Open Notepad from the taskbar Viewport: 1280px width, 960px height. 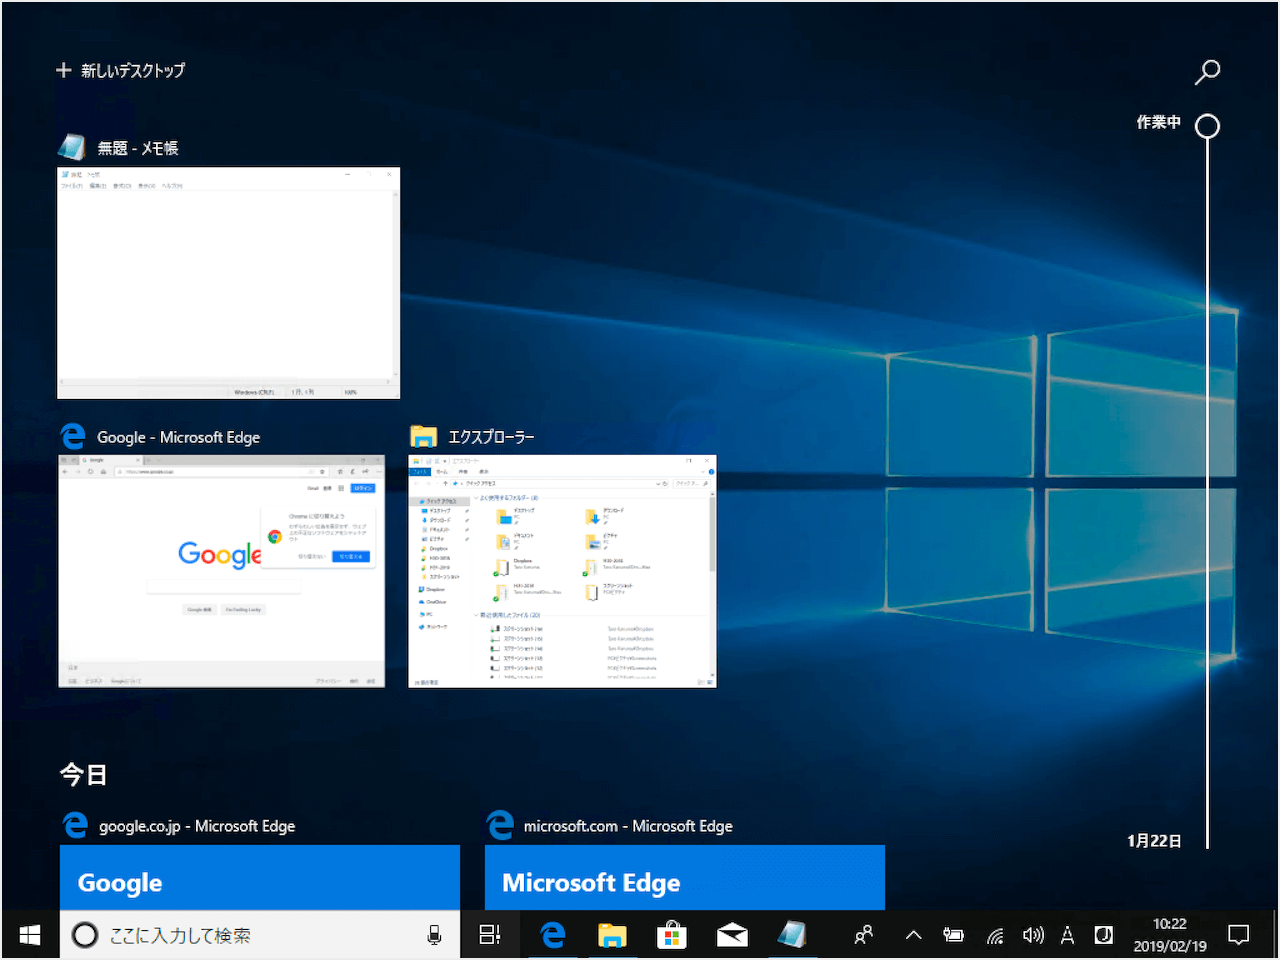(x=792, y=935)
